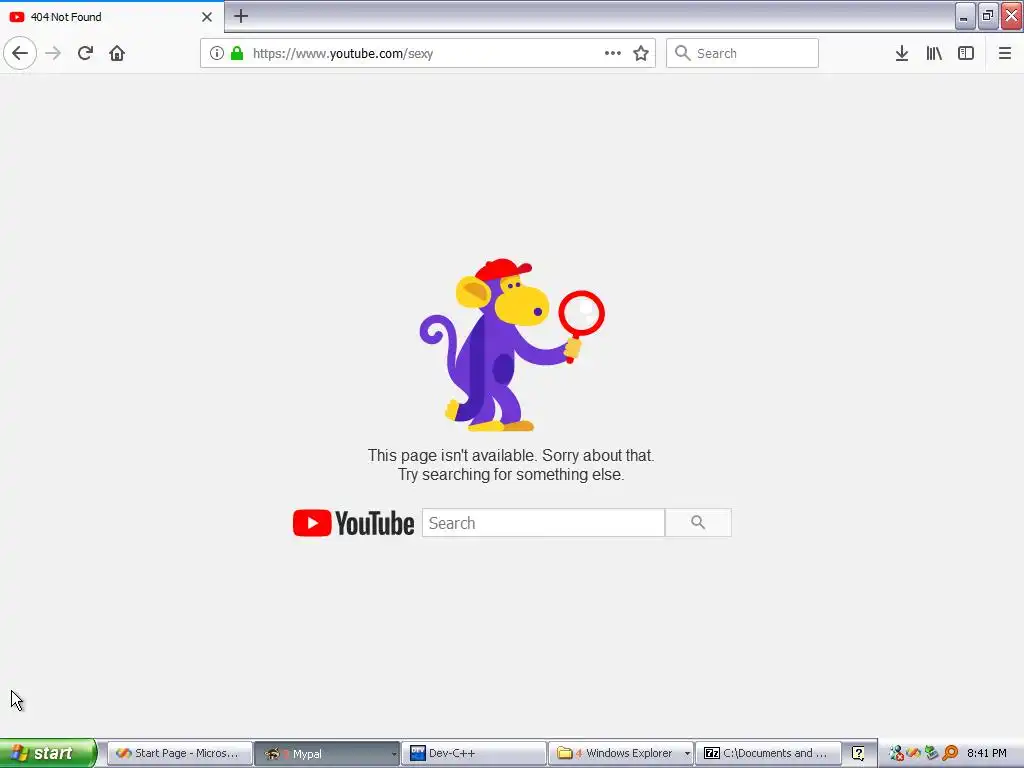Toggle the sidebar view icon
The width and height of the screenshot is (1024, 768).
point(966,53)
